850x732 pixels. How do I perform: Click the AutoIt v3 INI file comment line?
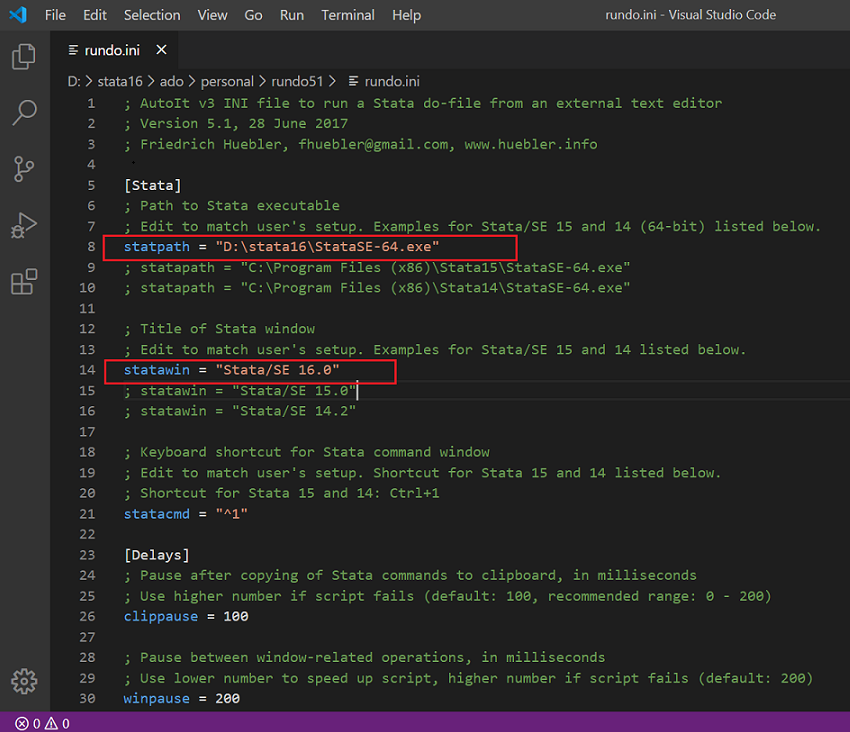click(423, 103)
